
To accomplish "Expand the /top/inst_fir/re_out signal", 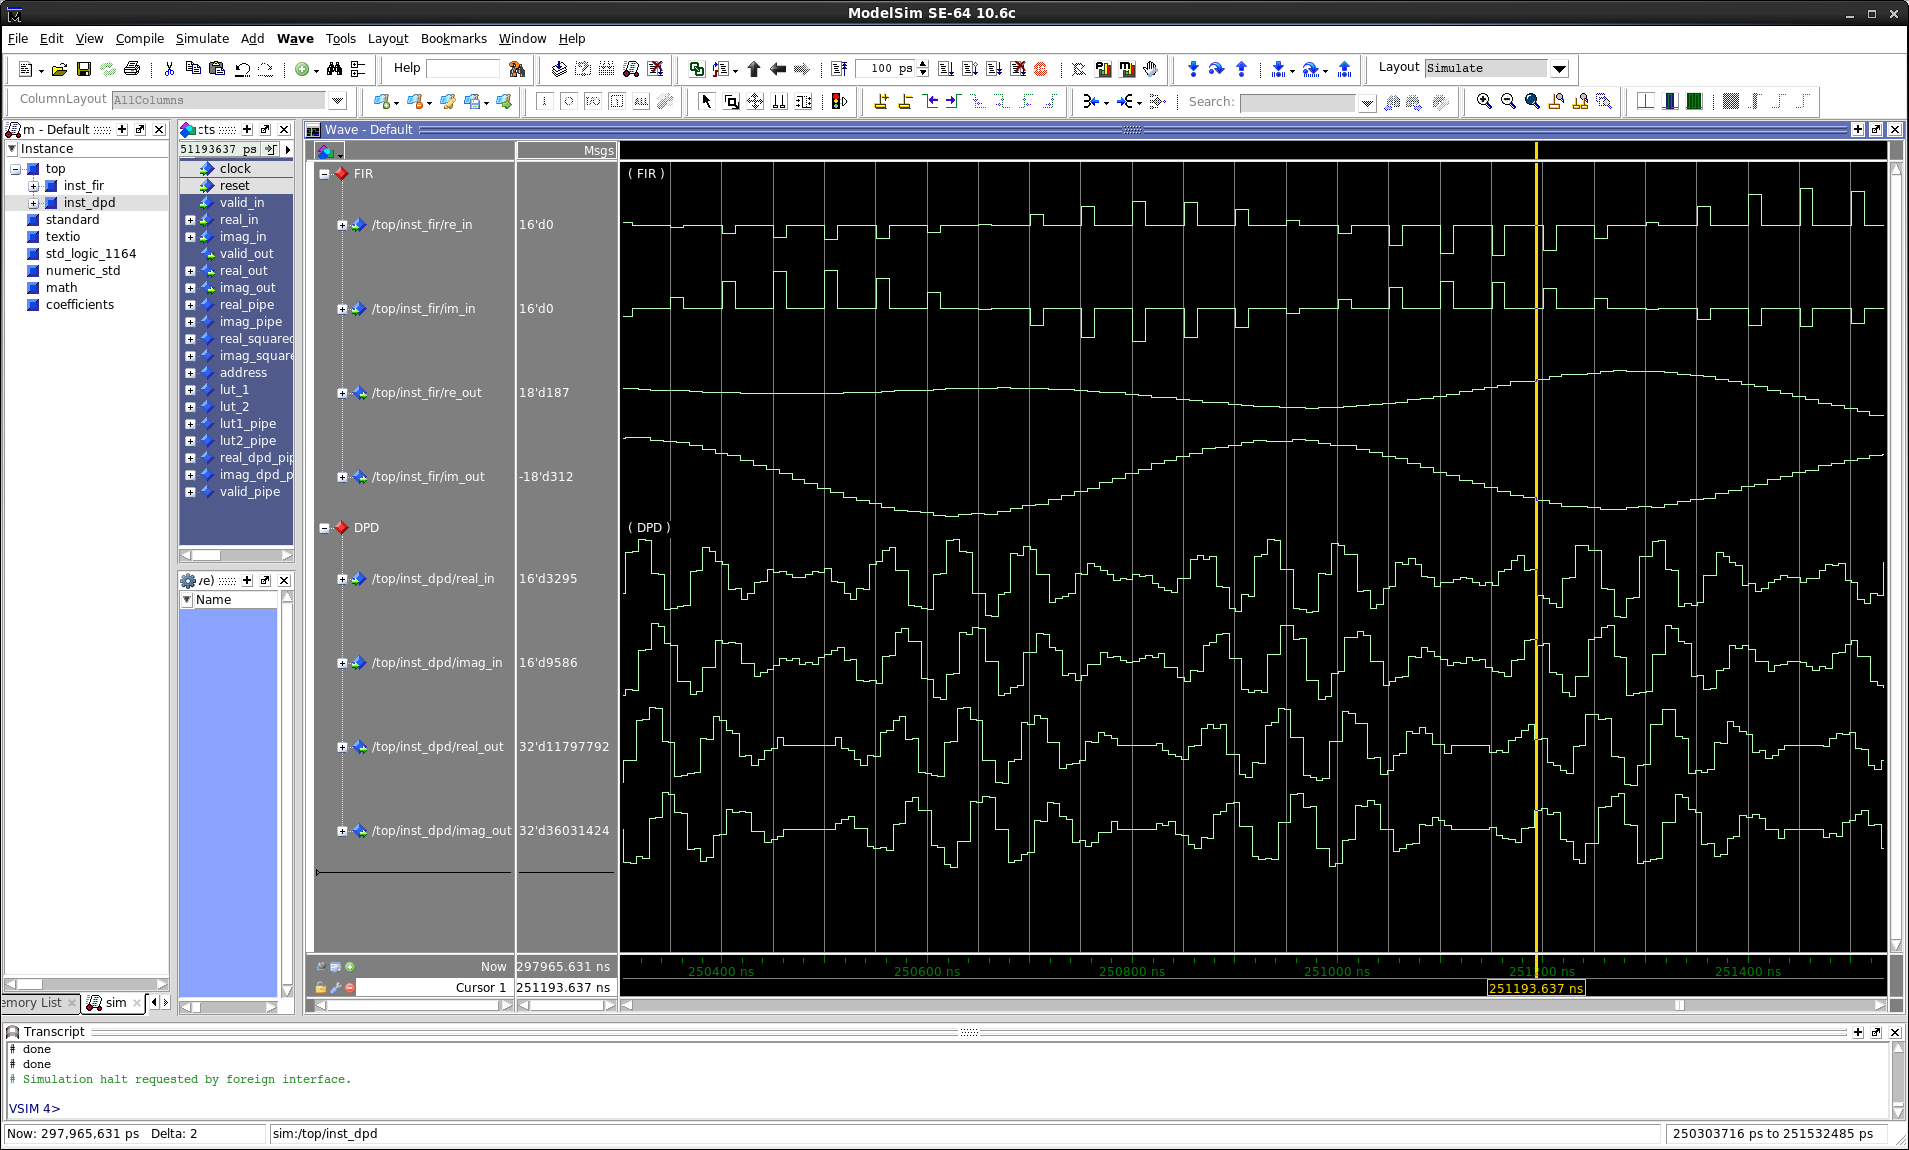I will [x=342, y=393].
